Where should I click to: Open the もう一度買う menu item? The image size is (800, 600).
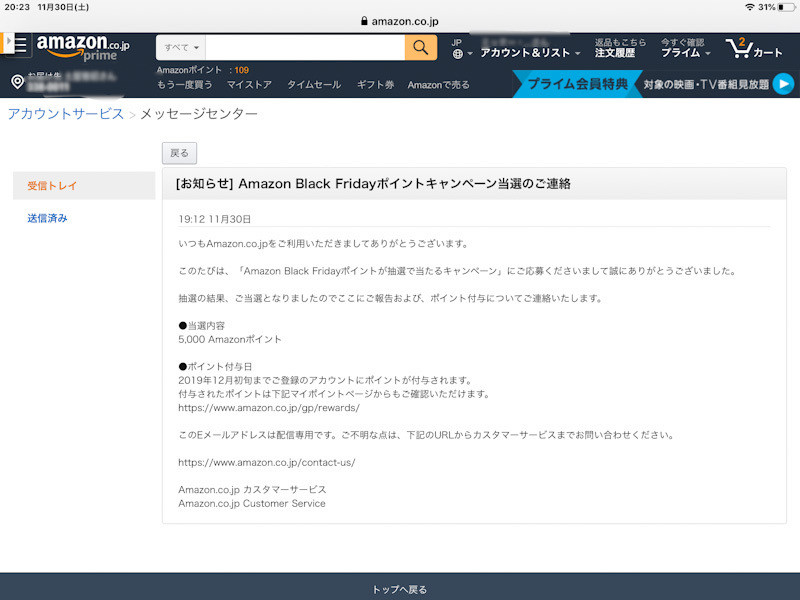[x=185, y=85]
